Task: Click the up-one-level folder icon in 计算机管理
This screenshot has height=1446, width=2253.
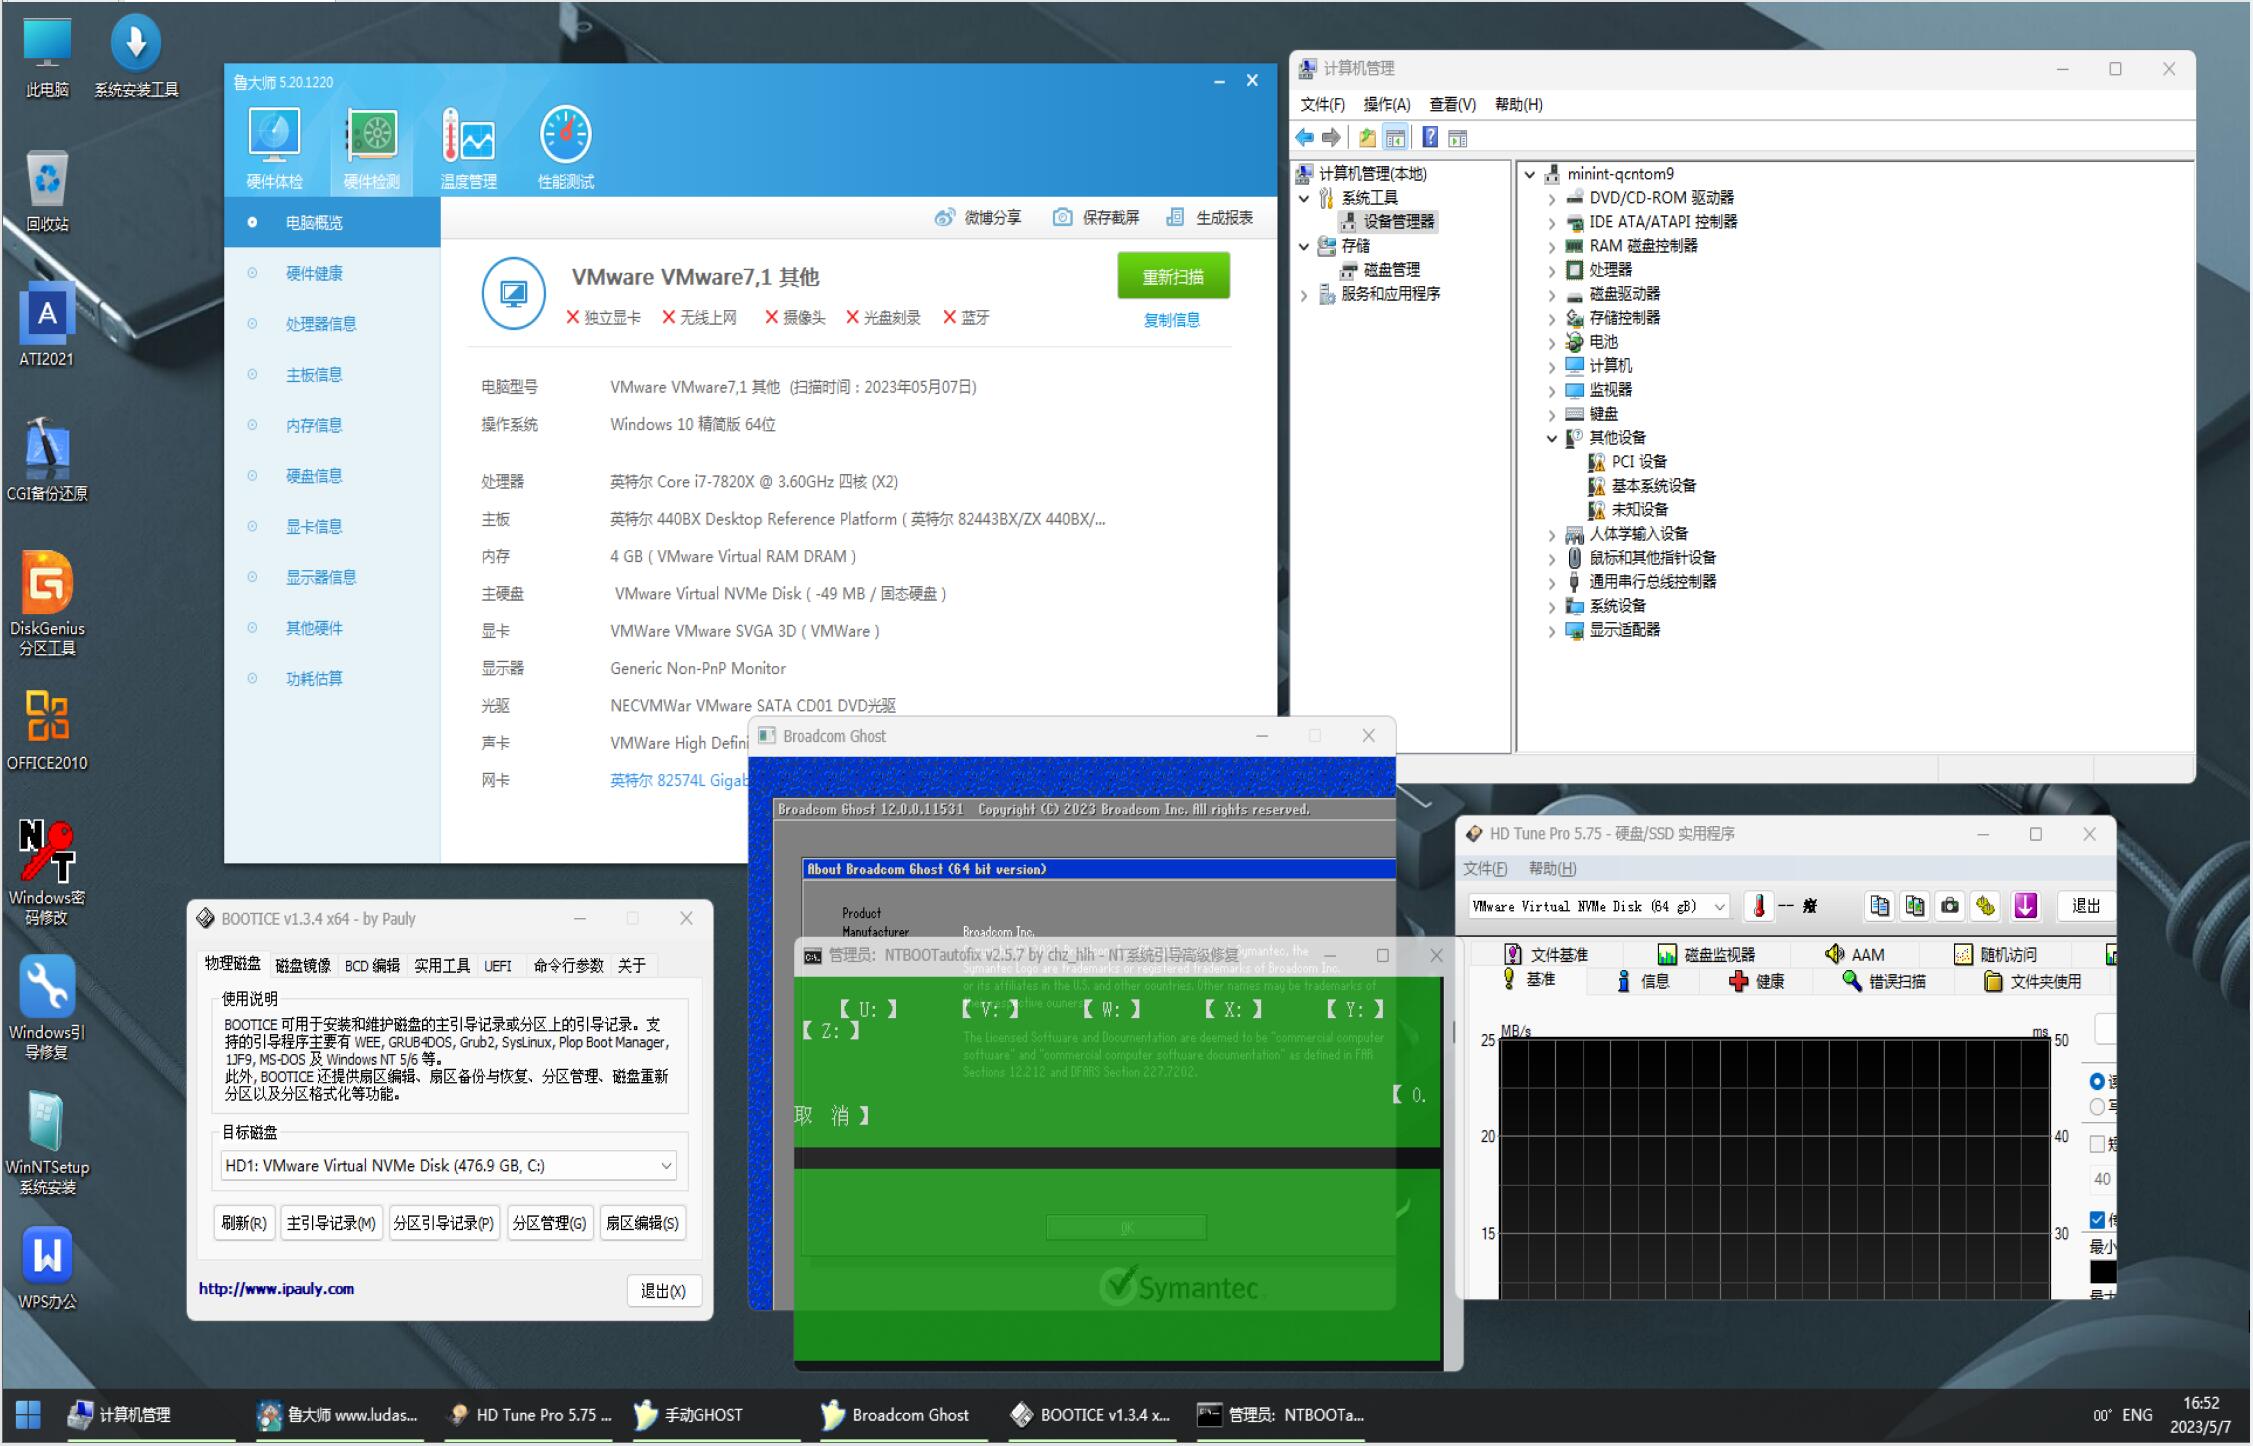Action: click(1366, 138)
